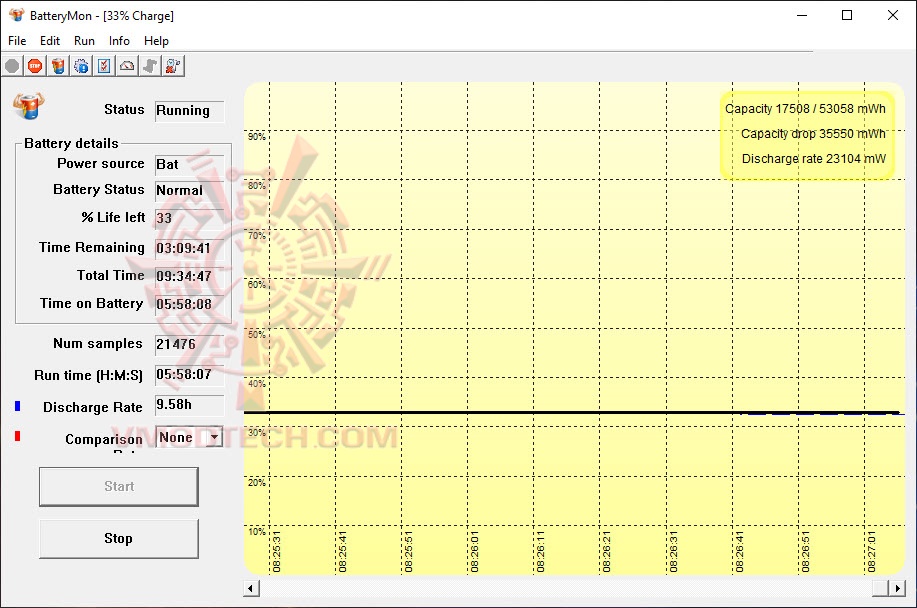
Task: Click the Time Remaining value 03:09:41
Action: pyautogui.click(x=189, y=248)
